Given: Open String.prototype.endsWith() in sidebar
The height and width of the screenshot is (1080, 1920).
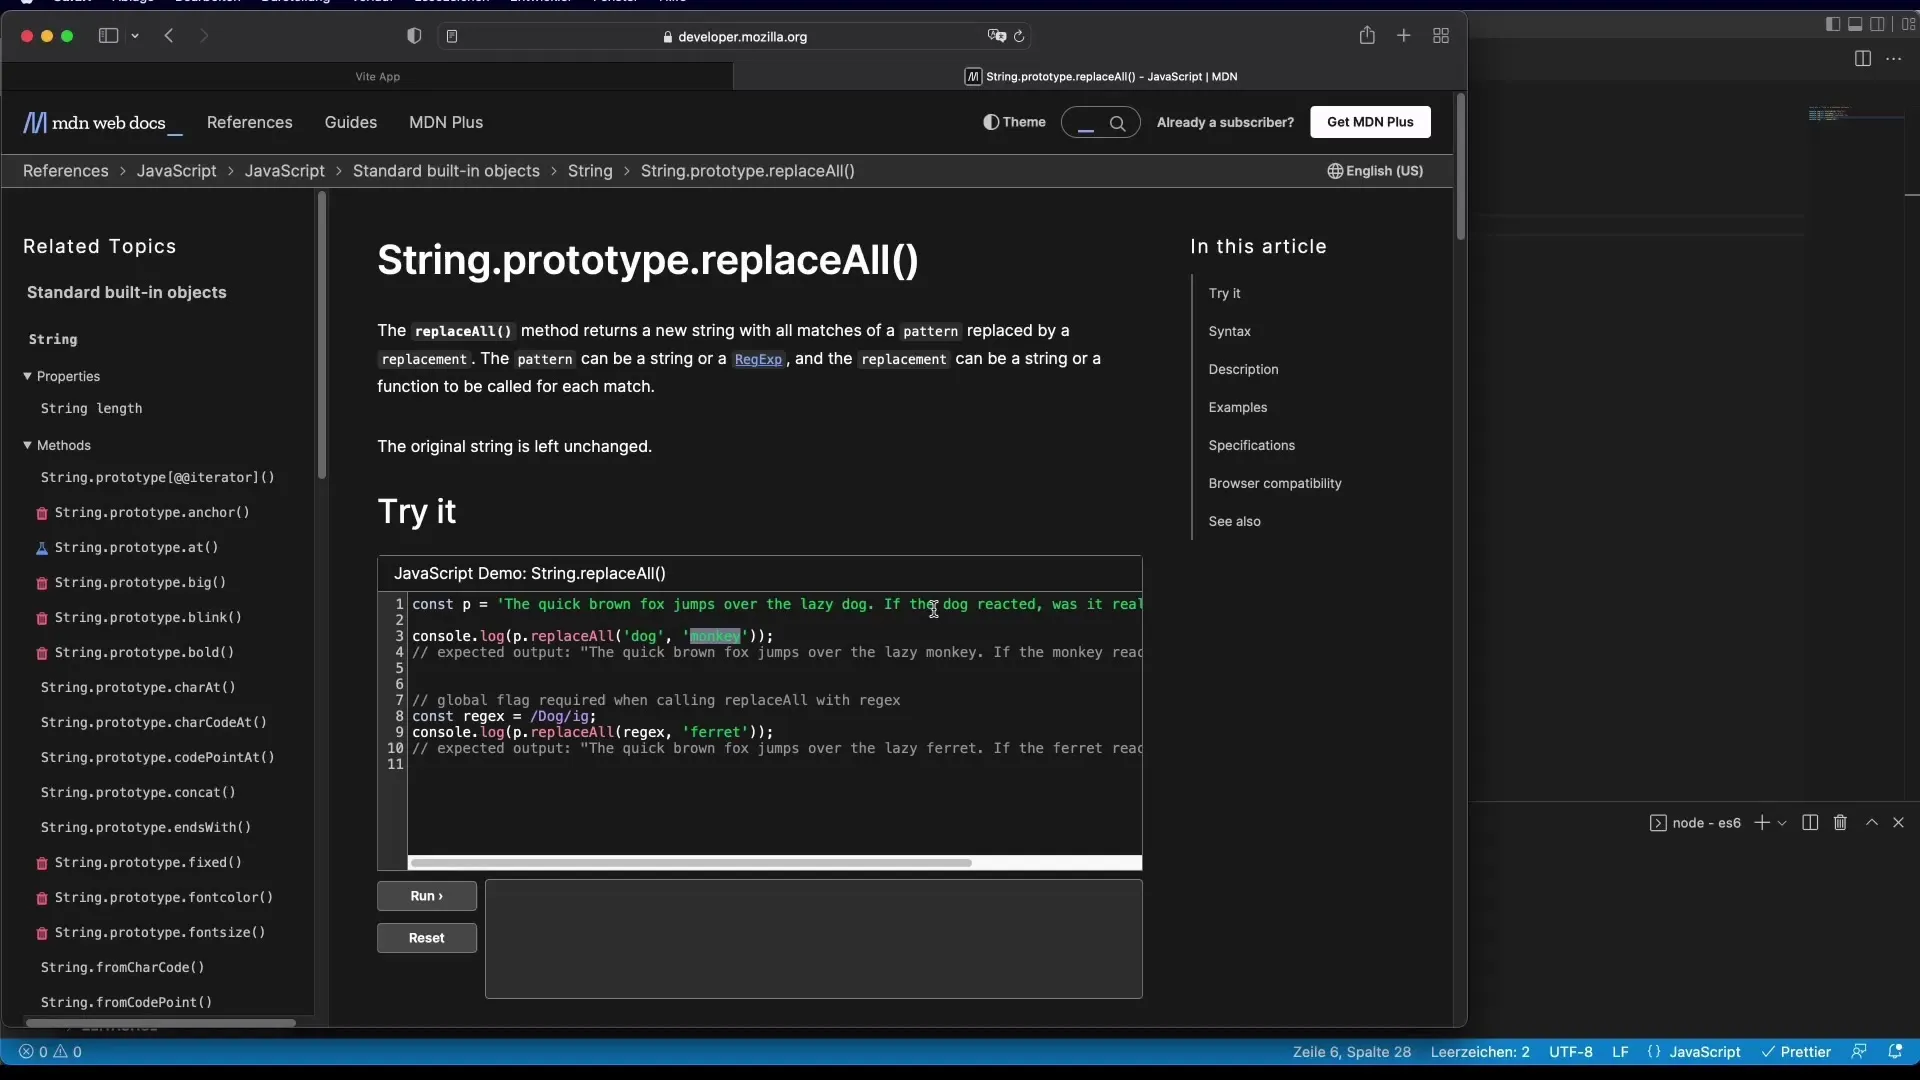Looking at the screenshot, I should tap(146, 827).
